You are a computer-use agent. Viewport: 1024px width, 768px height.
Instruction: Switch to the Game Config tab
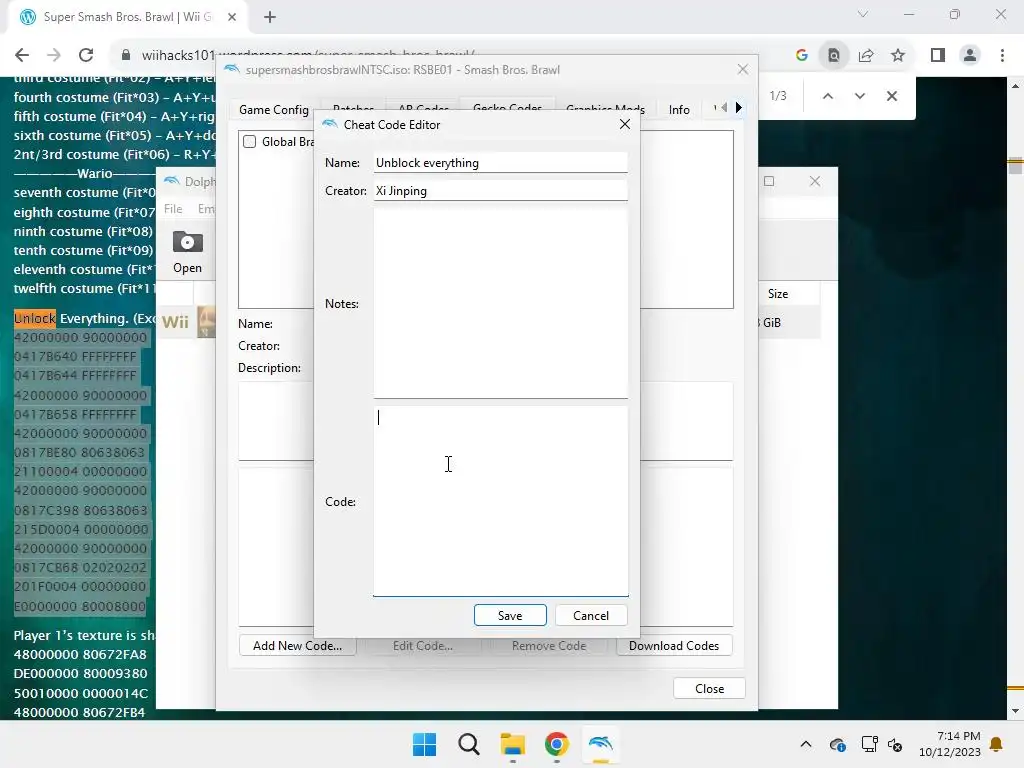274,110
